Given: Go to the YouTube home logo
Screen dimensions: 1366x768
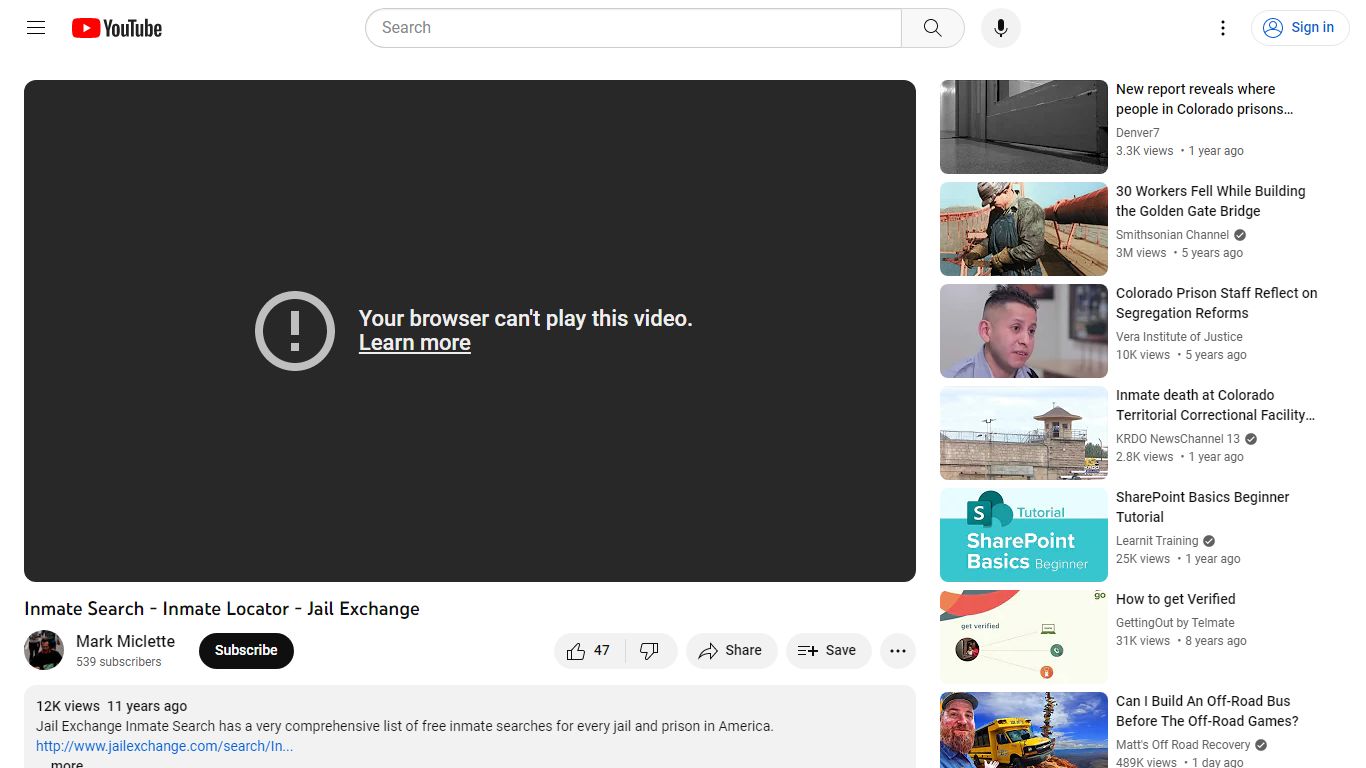Looking at the screenshot, I should tap(117, 28).
